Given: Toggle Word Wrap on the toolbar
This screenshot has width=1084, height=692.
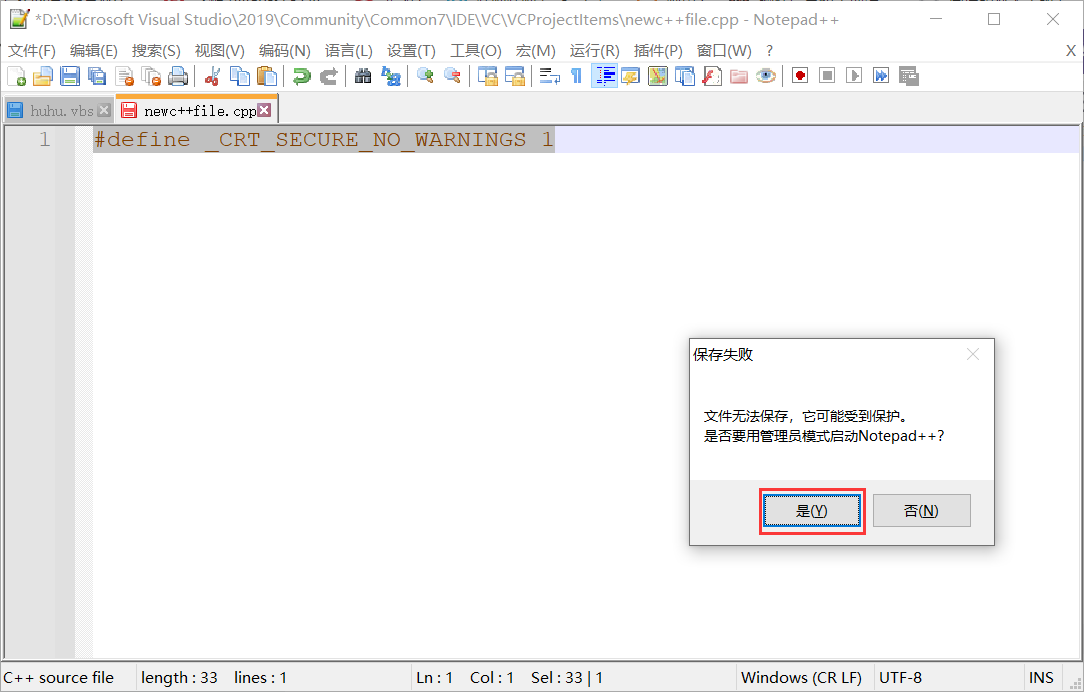Looking at the screenshot, I should pos(549,75).
